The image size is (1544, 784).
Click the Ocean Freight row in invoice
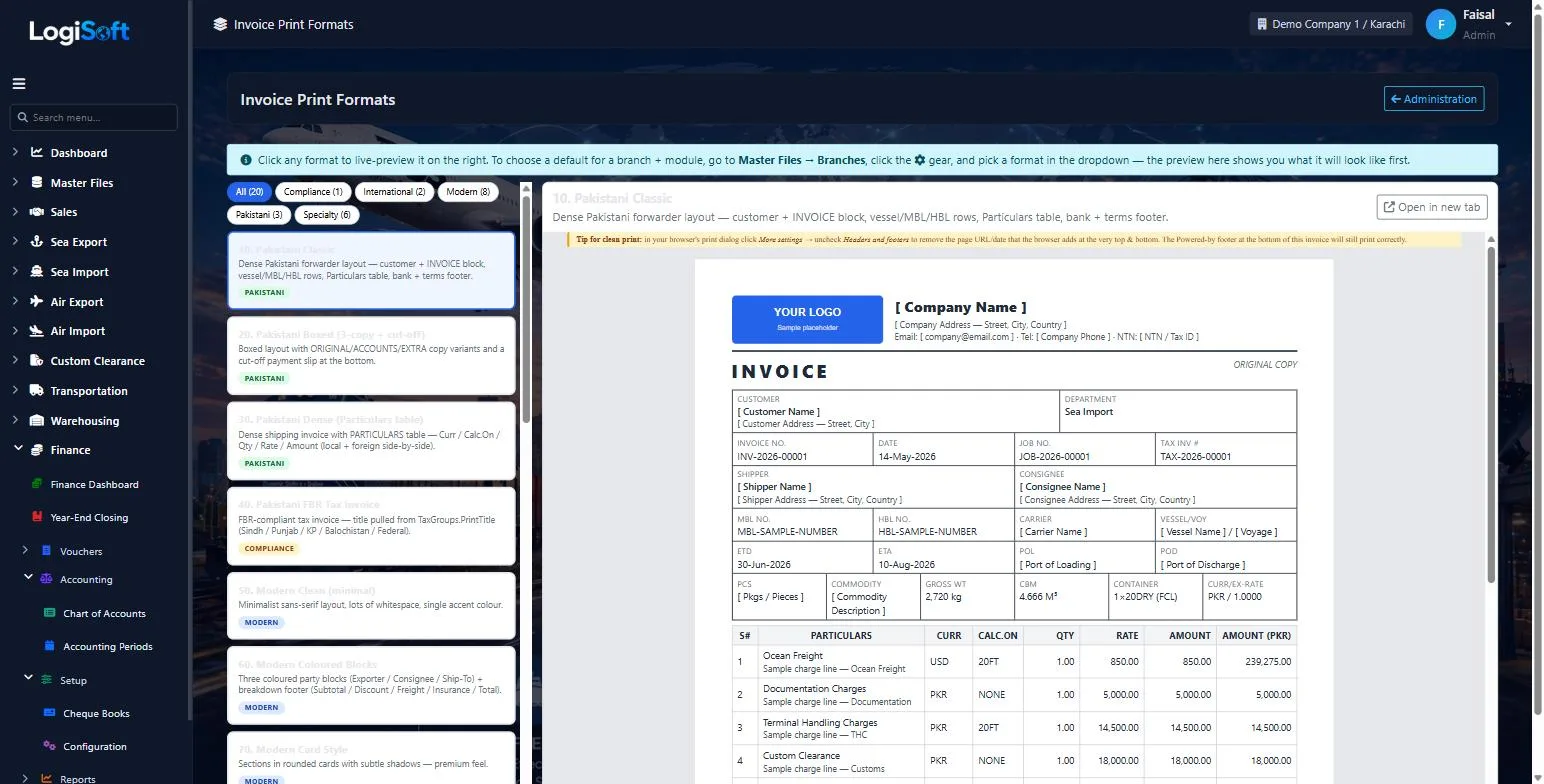[1014, 661]
